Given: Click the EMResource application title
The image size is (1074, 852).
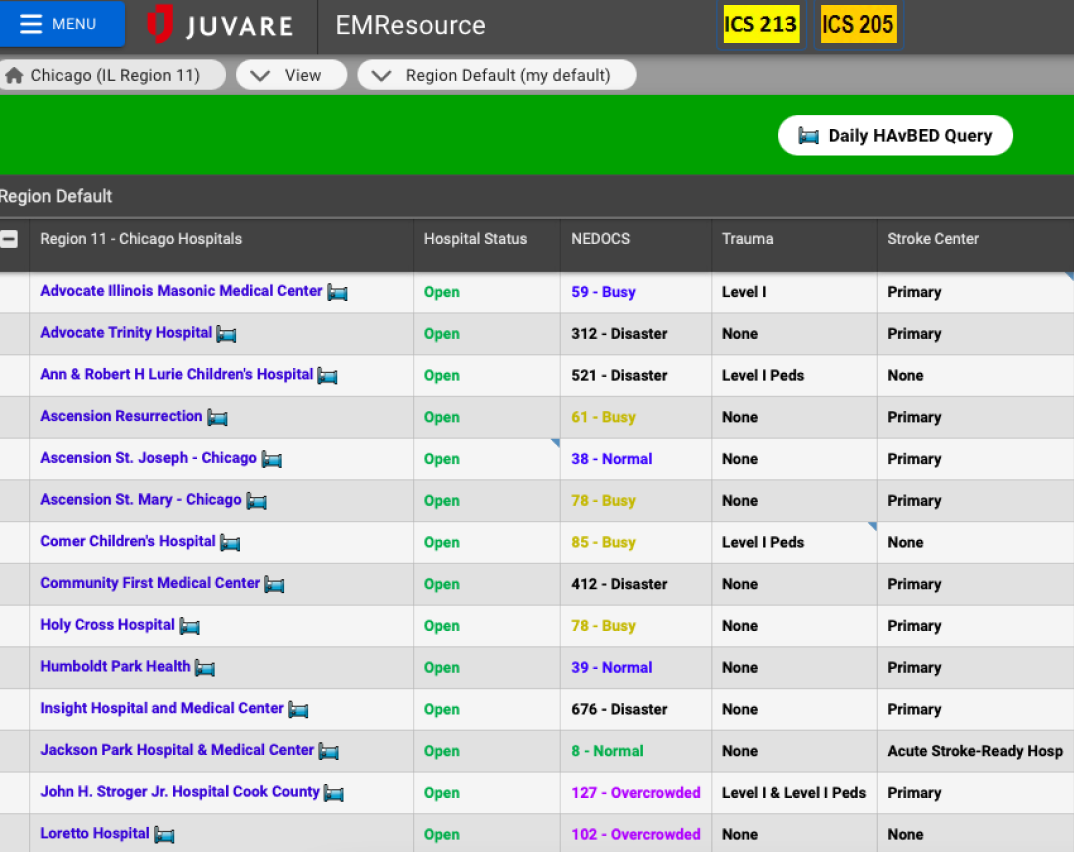Looking at the screenshot, I should (410, 25).
